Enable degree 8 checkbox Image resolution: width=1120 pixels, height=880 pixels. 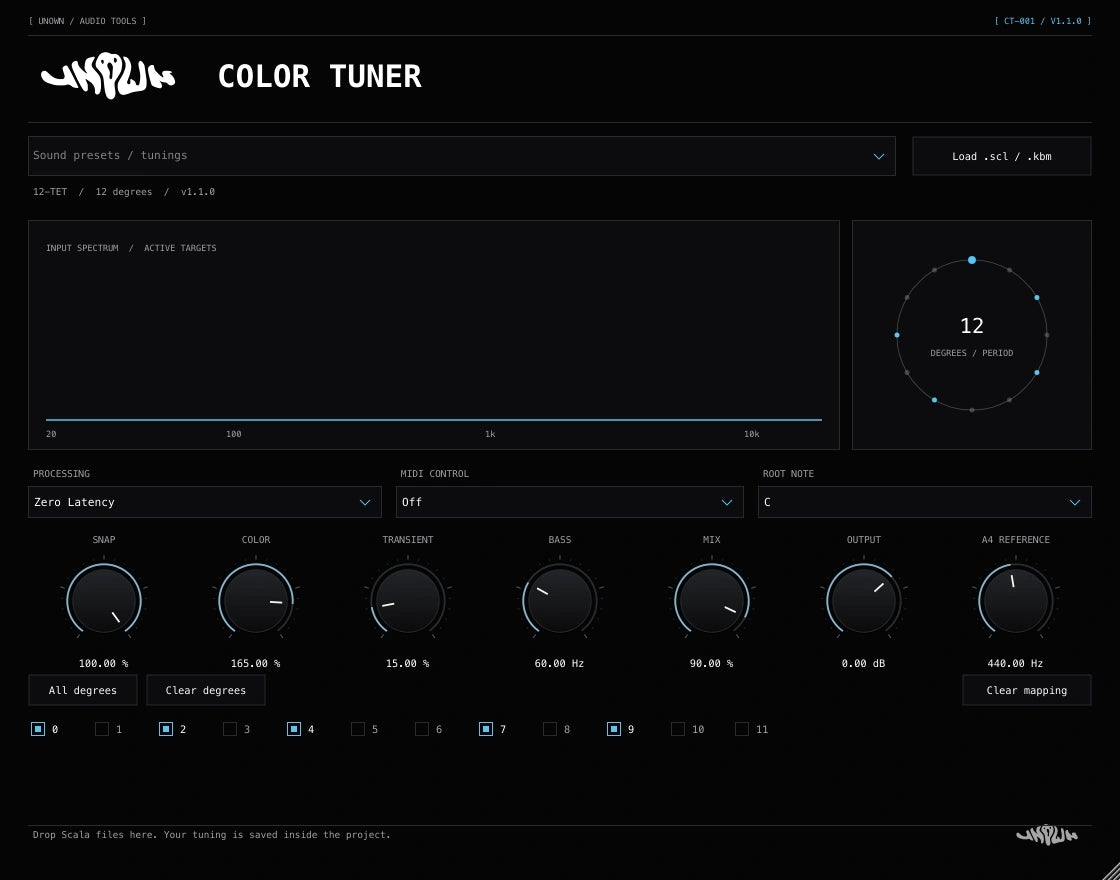[x=550, y=729]
